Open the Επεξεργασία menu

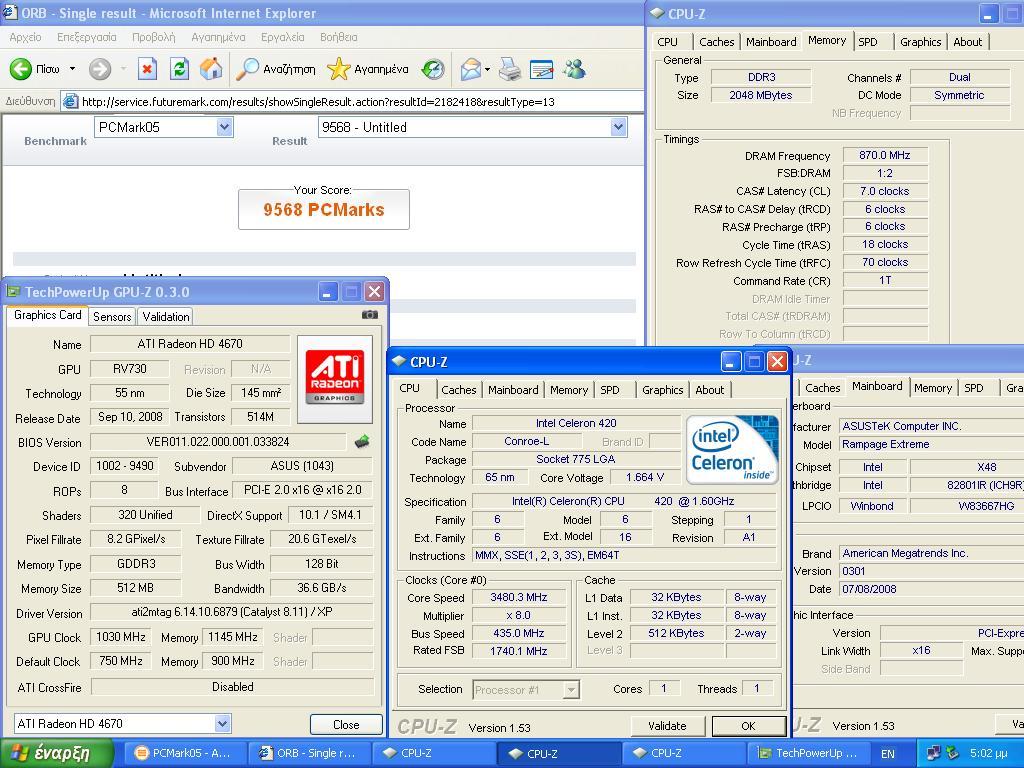(87, 37)
